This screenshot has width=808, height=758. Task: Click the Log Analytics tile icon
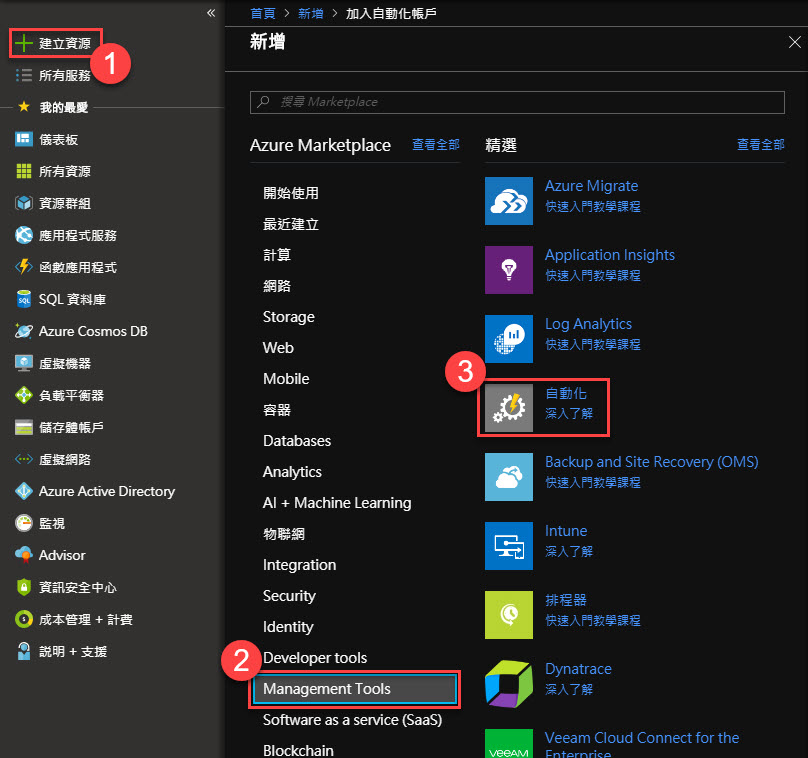coord(509,339)
